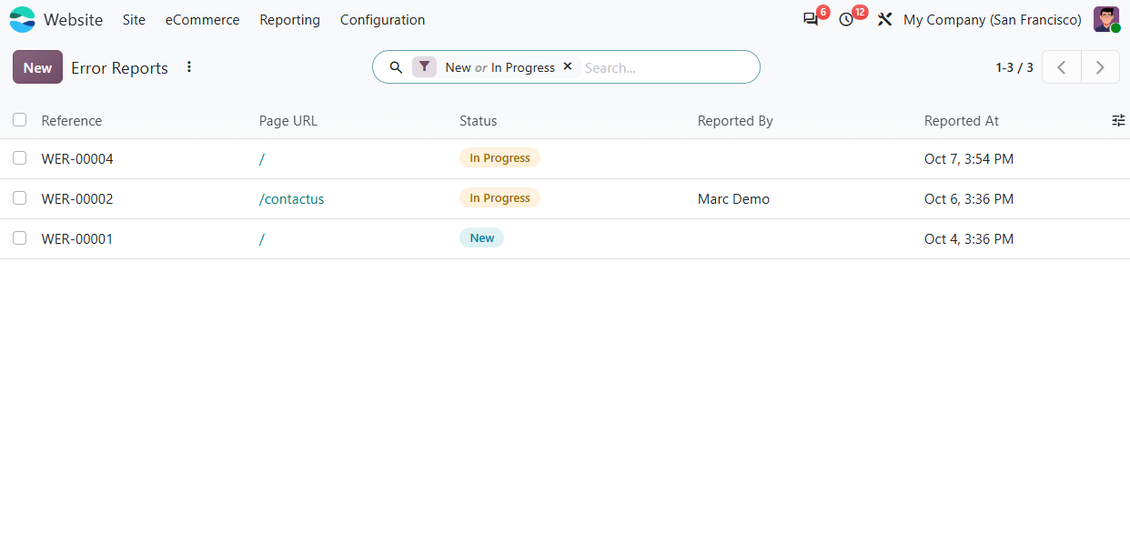Sort by the Reported At column header
Viewport: 1130px width, 535px height.
(961, 120)
